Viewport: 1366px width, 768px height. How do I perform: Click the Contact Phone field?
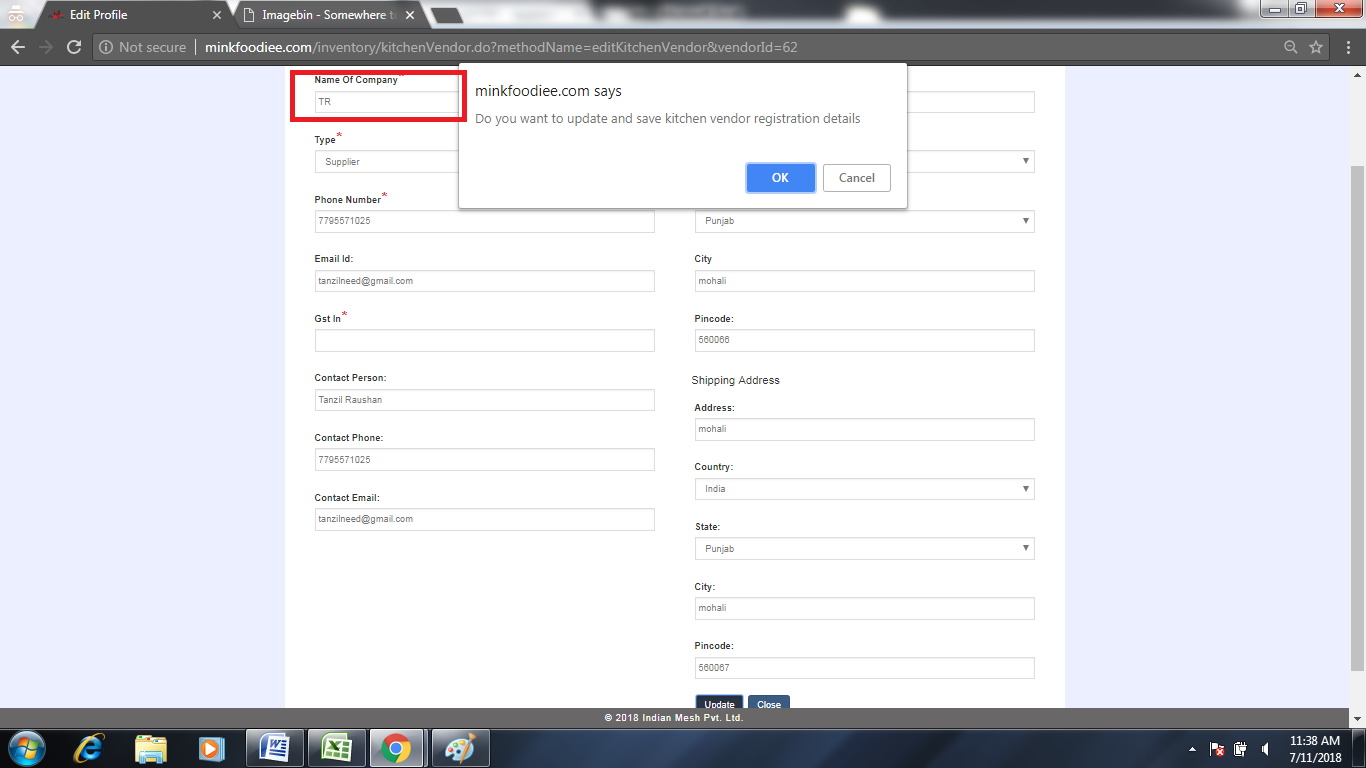point(484,460)
